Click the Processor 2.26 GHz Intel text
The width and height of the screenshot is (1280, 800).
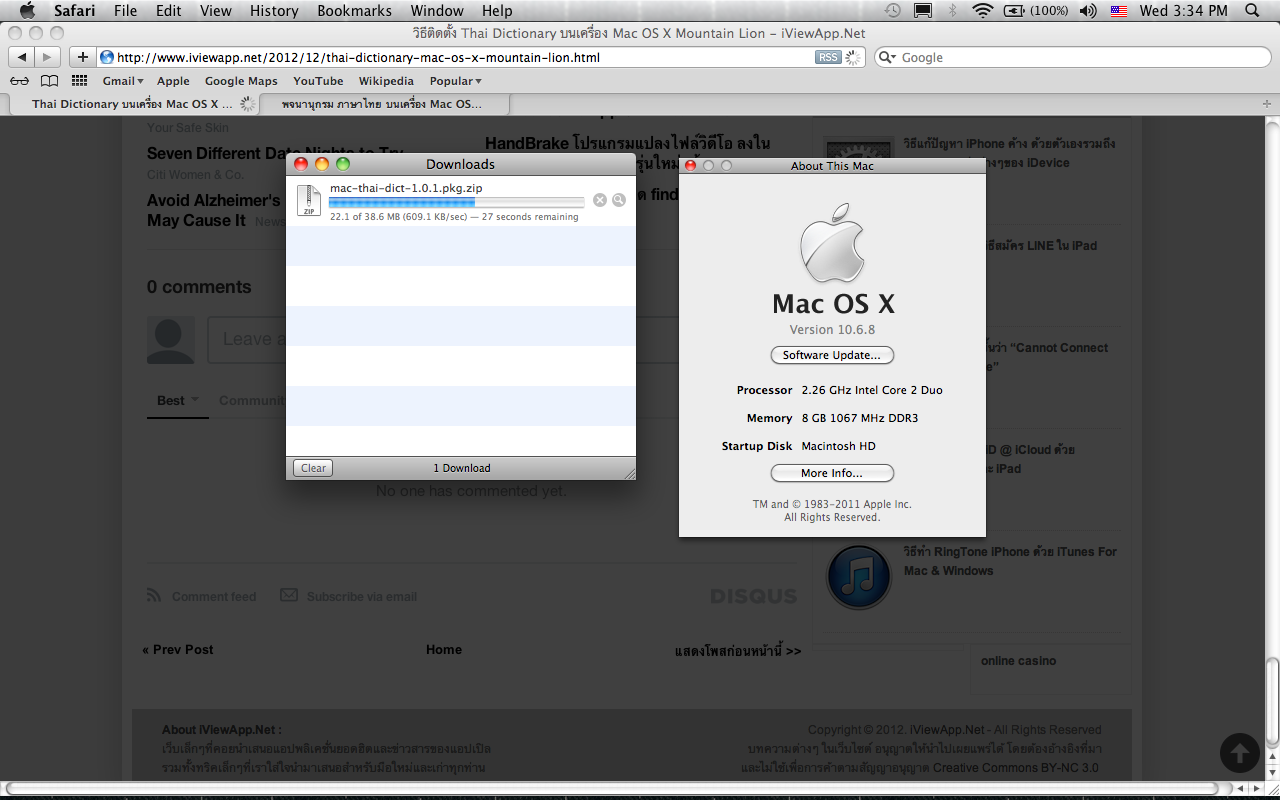point(839,390)
